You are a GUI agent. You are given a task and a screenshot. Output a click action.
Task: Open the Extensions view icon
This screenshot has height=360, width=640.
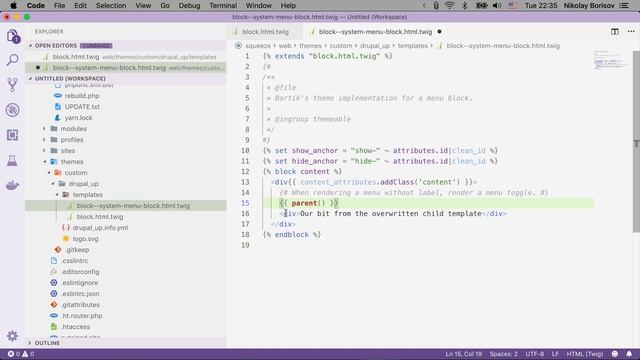13,135
